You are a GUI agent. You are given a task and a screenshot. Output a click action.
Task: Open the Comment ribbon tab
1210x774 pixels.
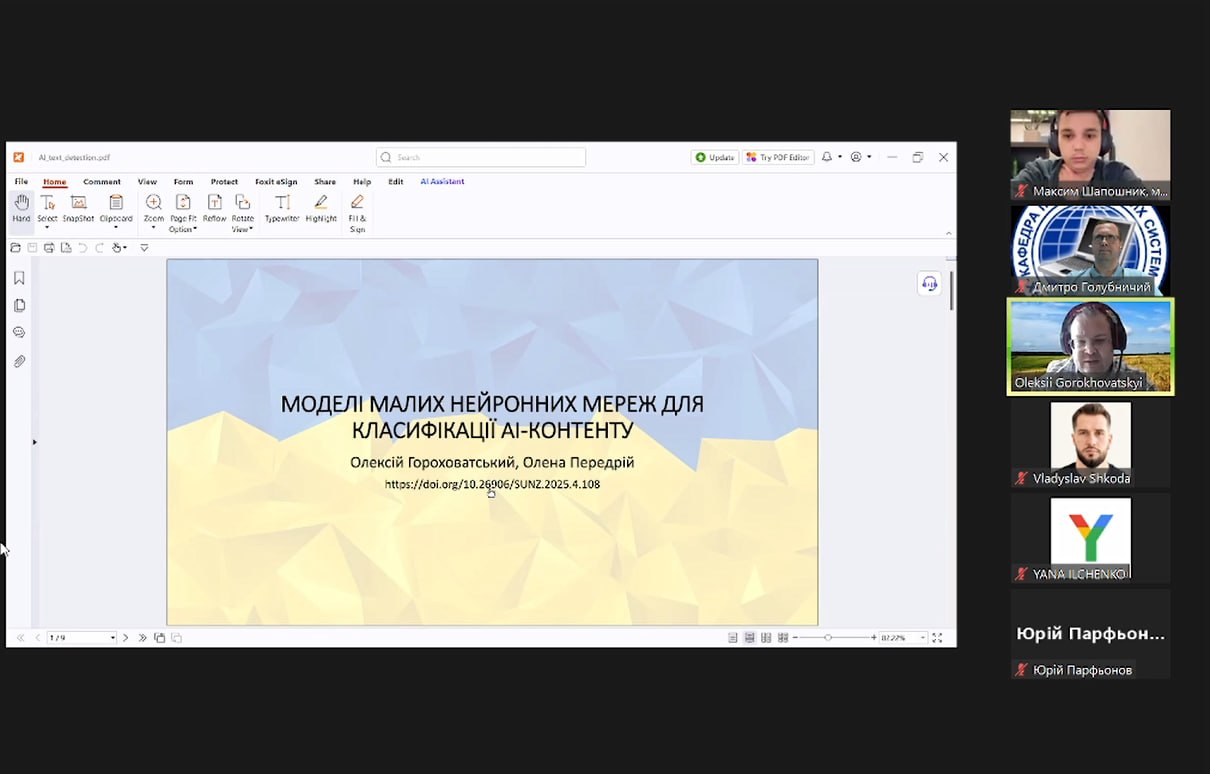(102, 182)
